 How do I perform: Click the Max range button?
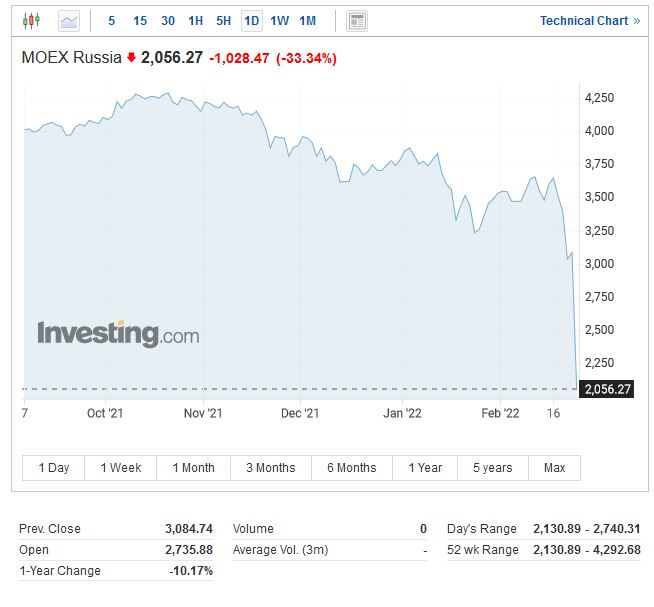tap(554, 468)
